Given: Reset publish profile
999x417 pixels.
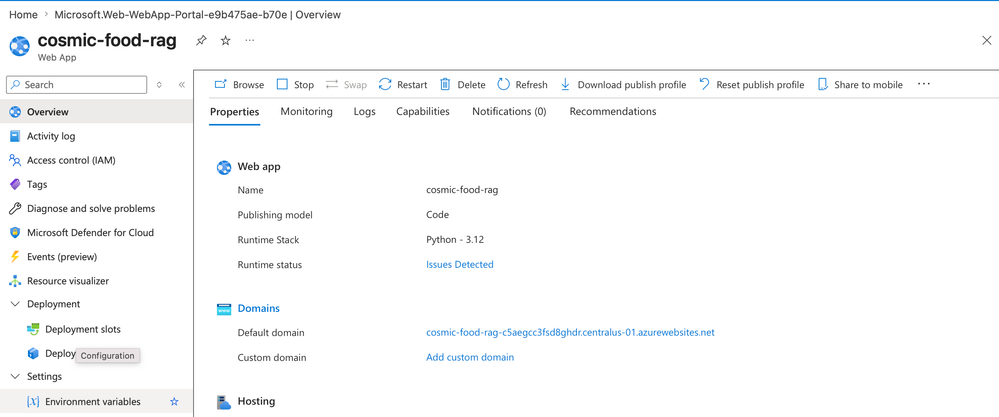Looking at the screenshot, I should pyautogui.click(x=752, y=85).
